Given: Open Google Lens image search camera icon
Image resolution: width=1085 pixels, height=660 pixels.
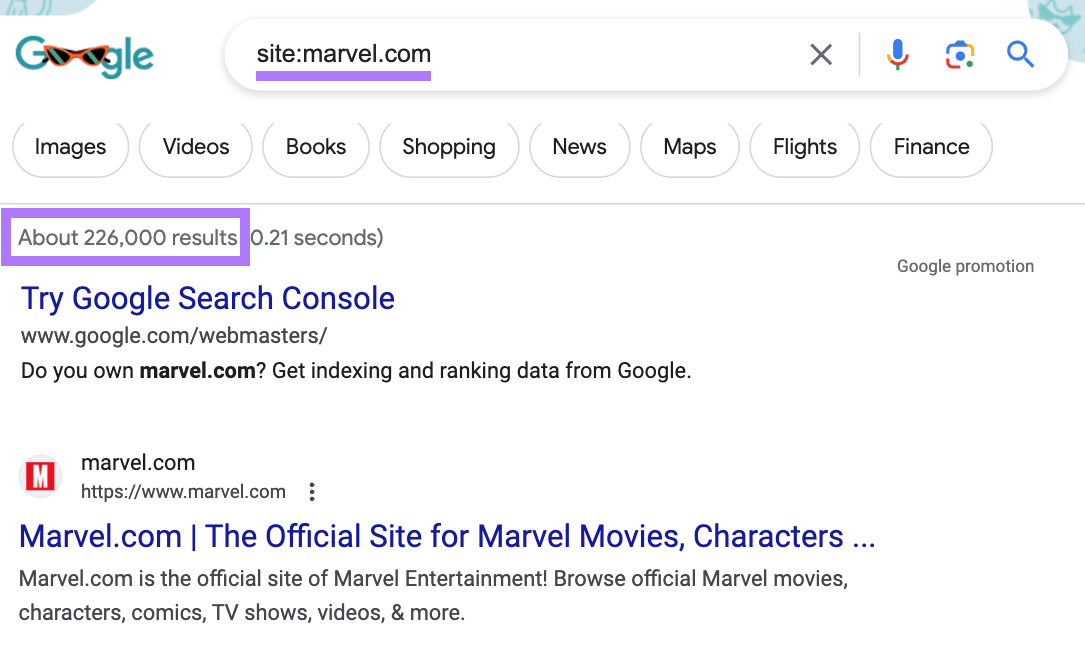Looking at the screenshot, I should point(959,55).
